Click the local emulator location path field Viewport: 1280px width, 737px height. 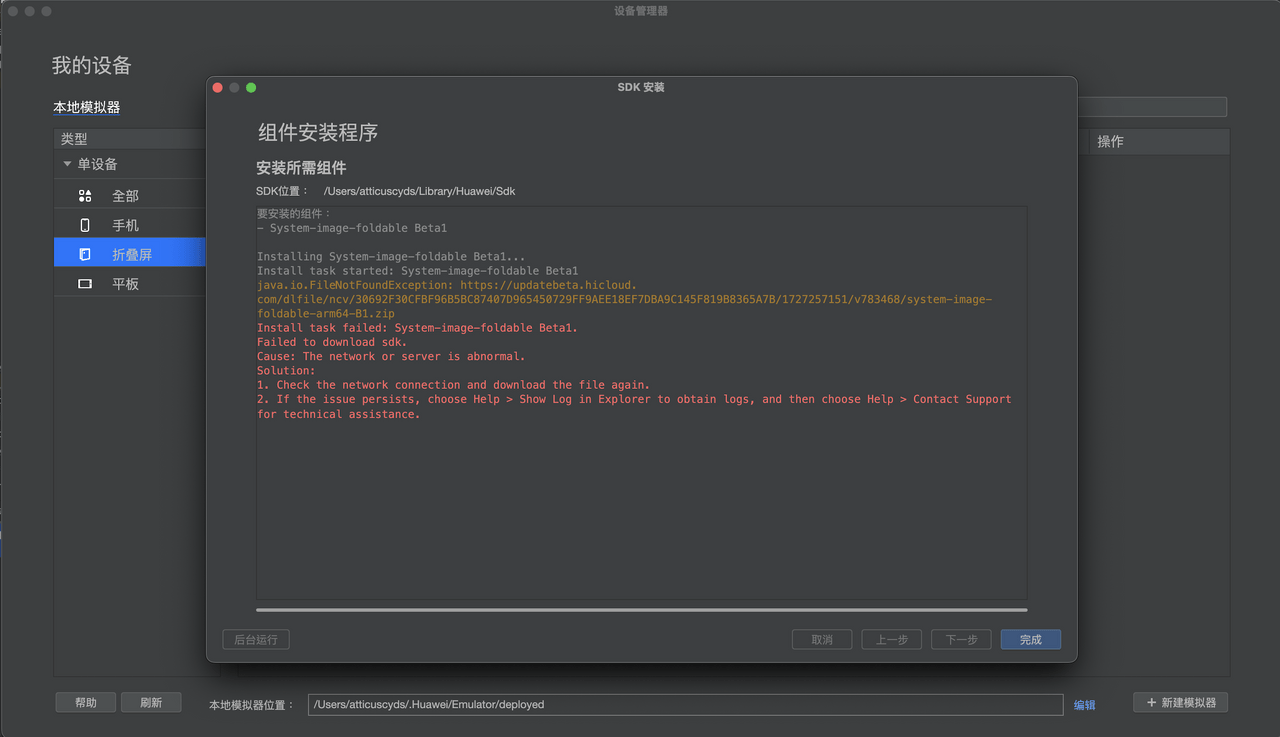coord(685,705)
